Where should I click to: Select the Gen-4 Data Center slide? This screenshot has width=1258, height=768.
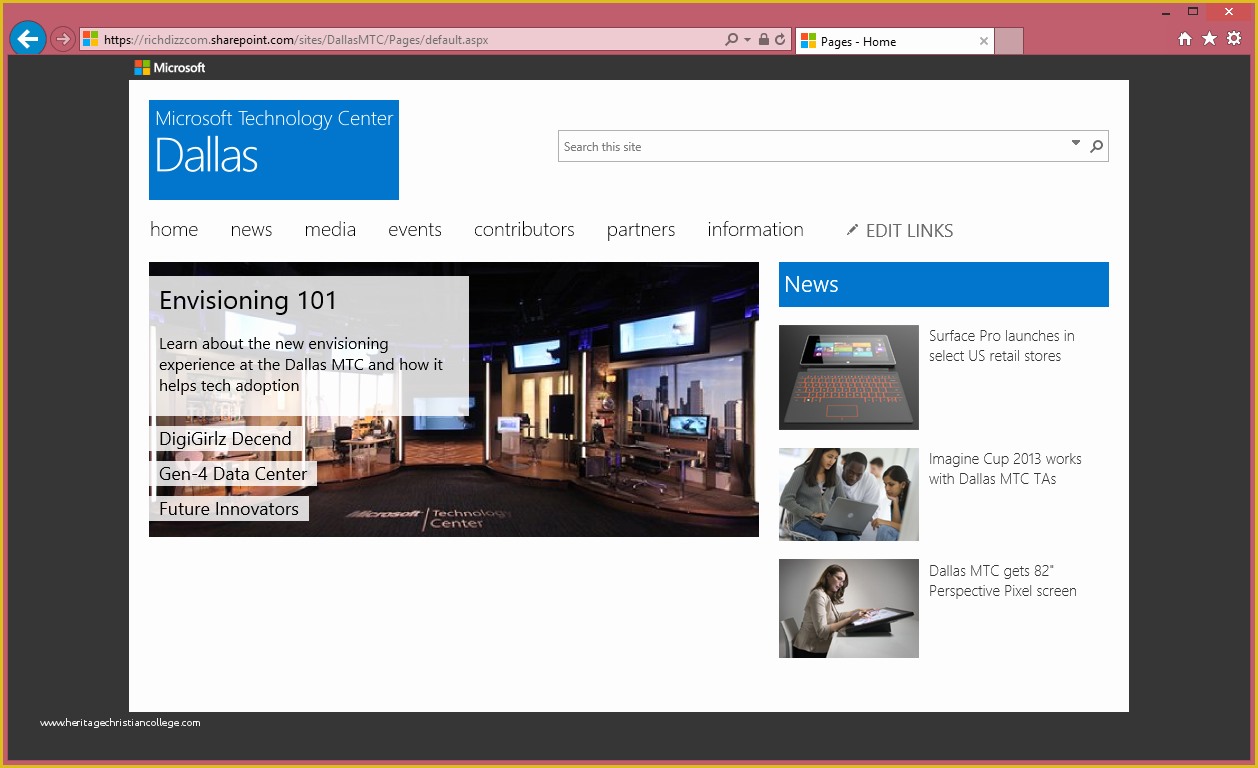click(x=235, y=474)
